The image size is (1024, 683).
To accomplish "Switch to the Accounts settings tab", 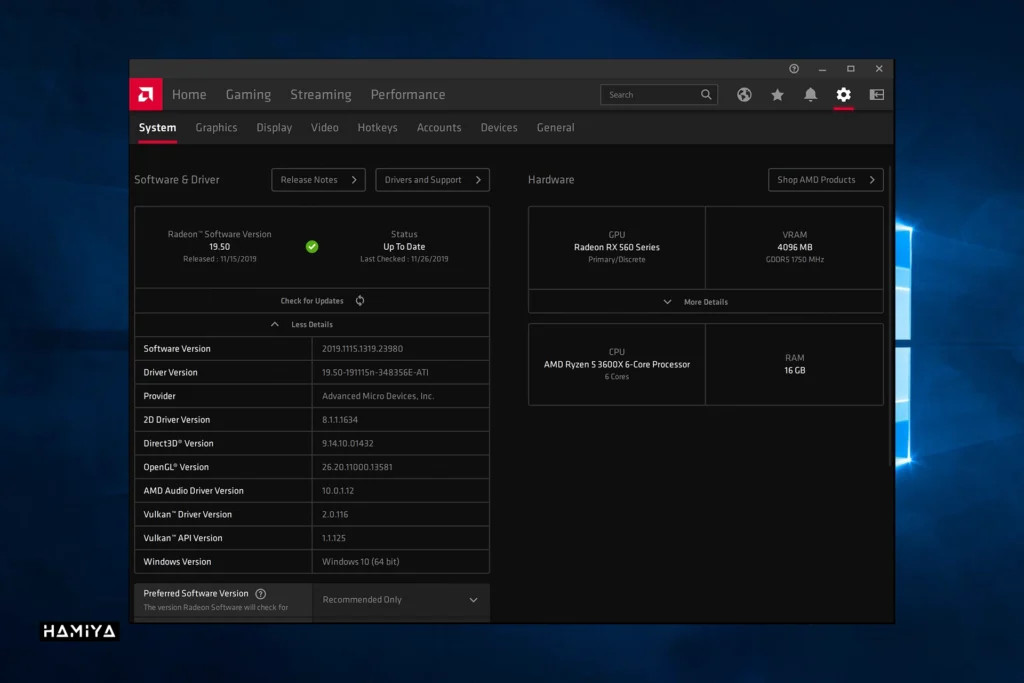I will (439, 127).
